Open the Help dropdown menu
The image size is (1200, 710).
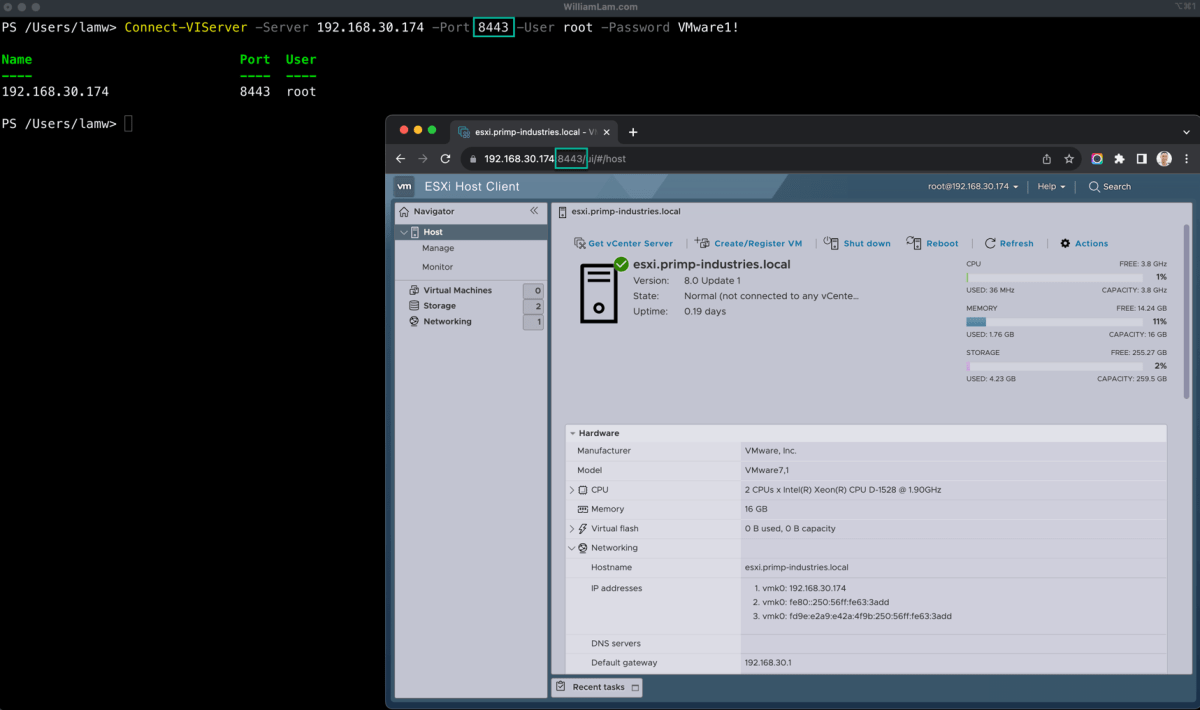point(1051,186)
